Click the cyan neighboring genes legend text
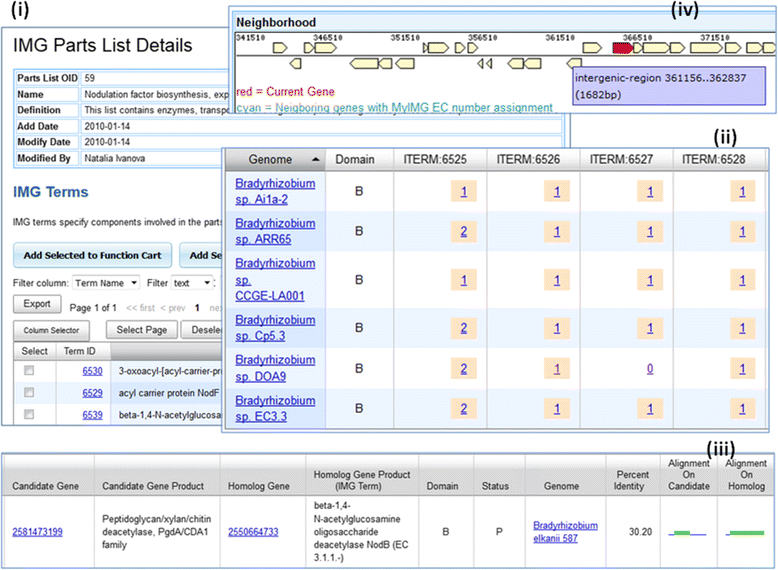This screenshot has height=570, width=778. click(394, 108)
